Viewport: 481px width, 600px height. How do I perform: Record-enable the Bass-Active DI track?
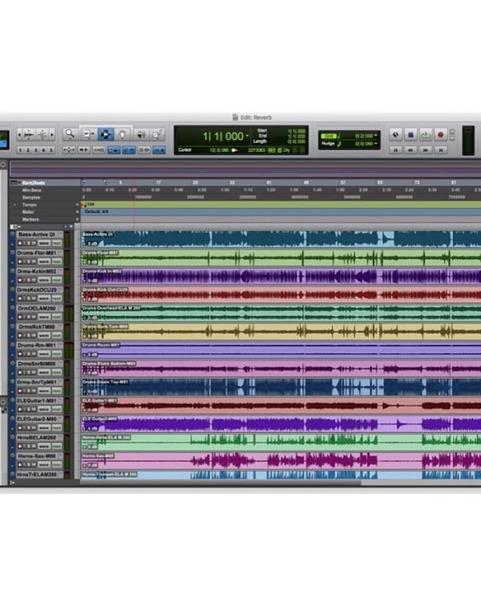(20, 243)
